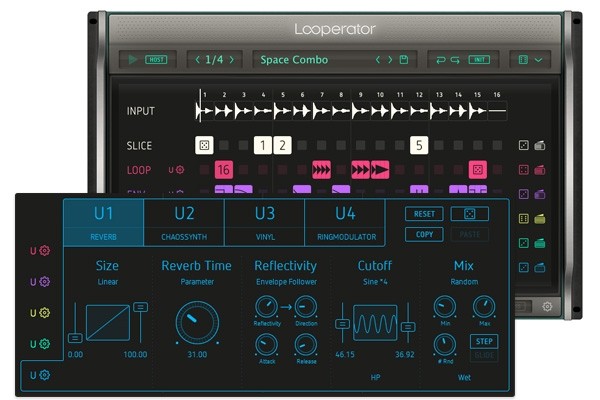Decrease step length left of 1/4
The height and width of the screenshot is (400, 600).
[197, 59]
